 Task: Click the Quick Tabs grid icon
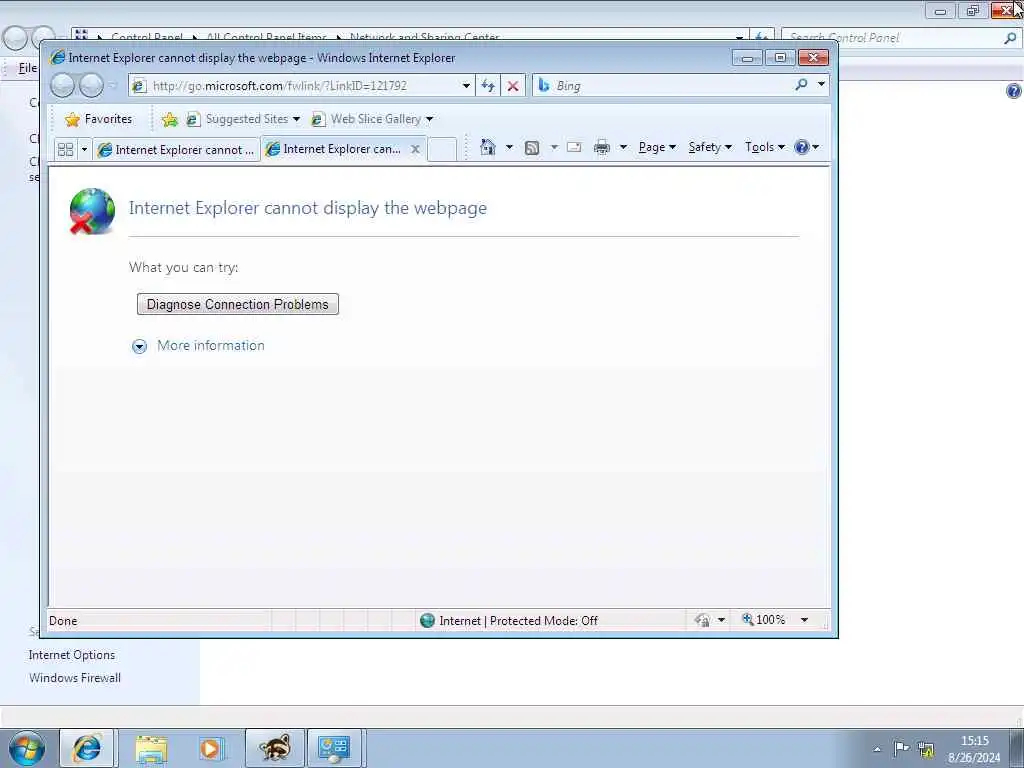point(65,150)
